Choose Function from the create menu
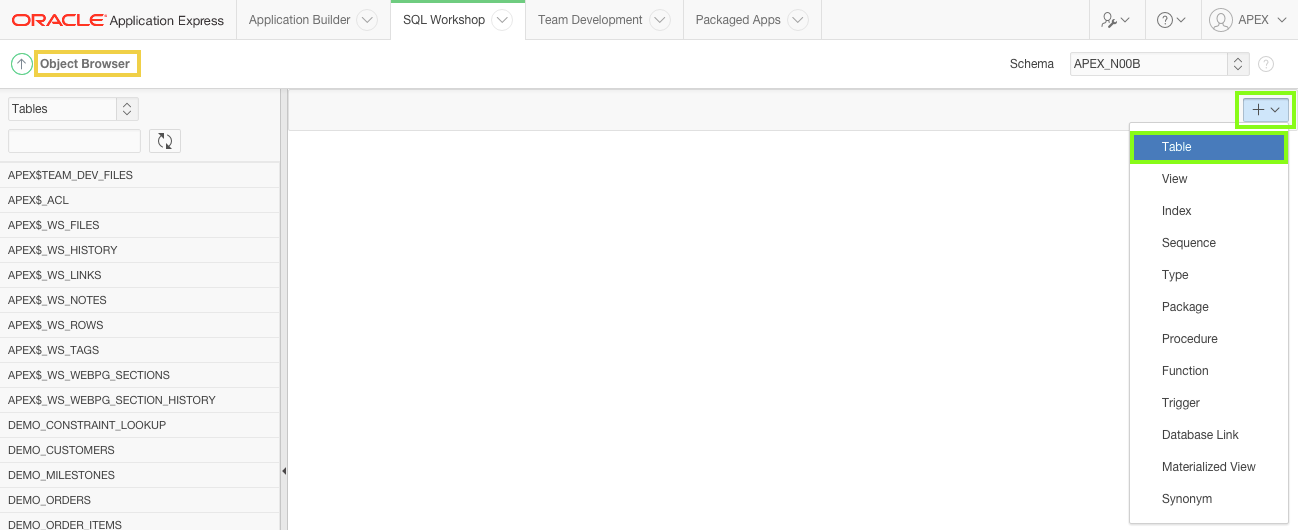The image size is (1298, 530). point(1208,371)
